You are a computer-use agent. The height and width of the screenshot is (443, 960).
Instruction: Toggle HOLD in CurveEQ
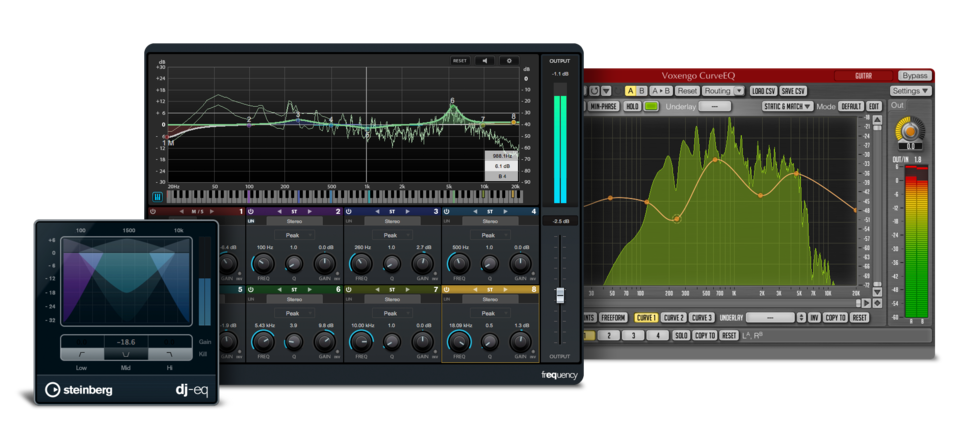[x=632, y=106]
